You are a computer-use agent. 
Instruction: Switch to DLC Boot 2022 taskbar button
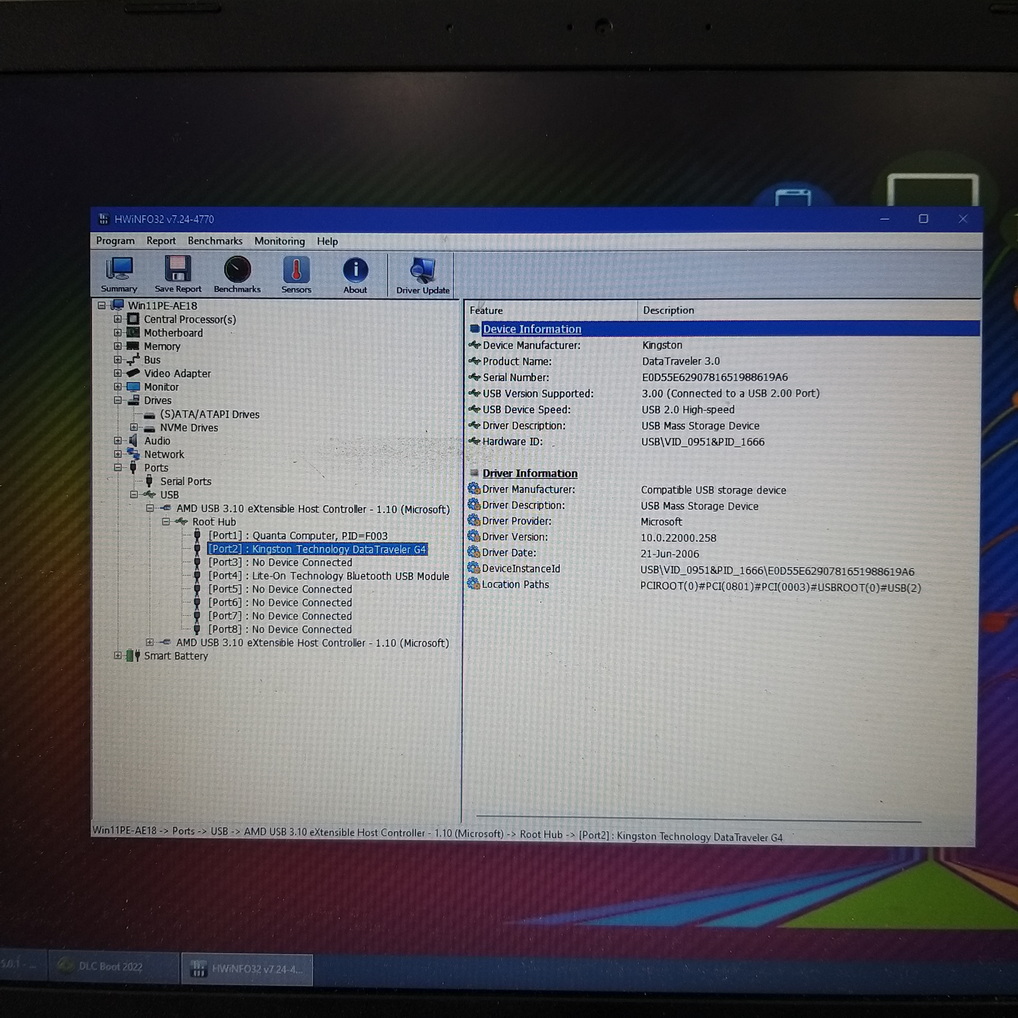point(114,966)
